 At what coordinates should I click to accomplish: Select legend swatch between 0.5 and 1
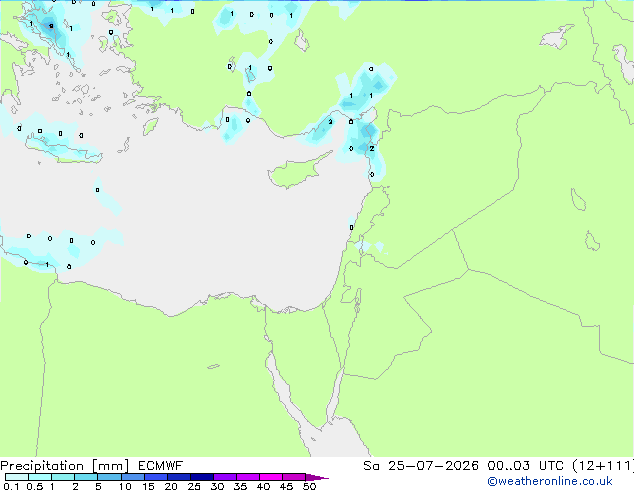40,477
